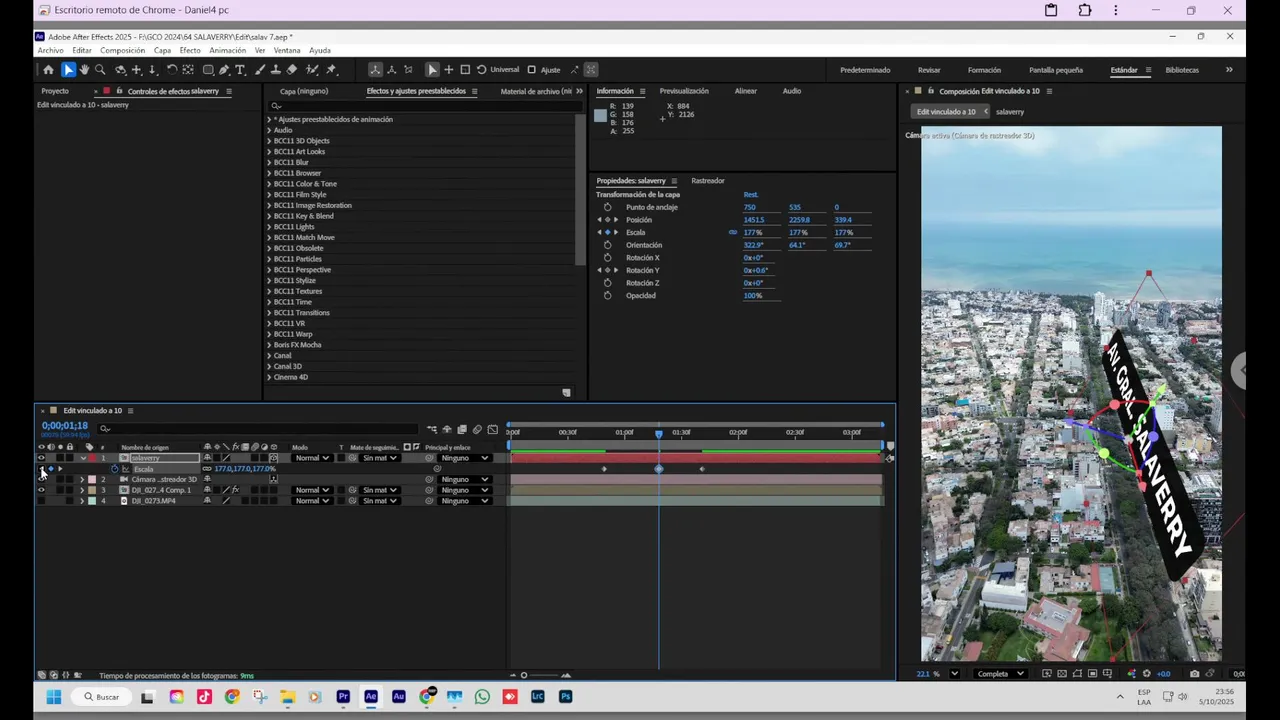Screen dimensions: 1280x720
Task: Toggle visibility of the DJI_0273.MP4 layer
Action: click(x=41, y=501)
